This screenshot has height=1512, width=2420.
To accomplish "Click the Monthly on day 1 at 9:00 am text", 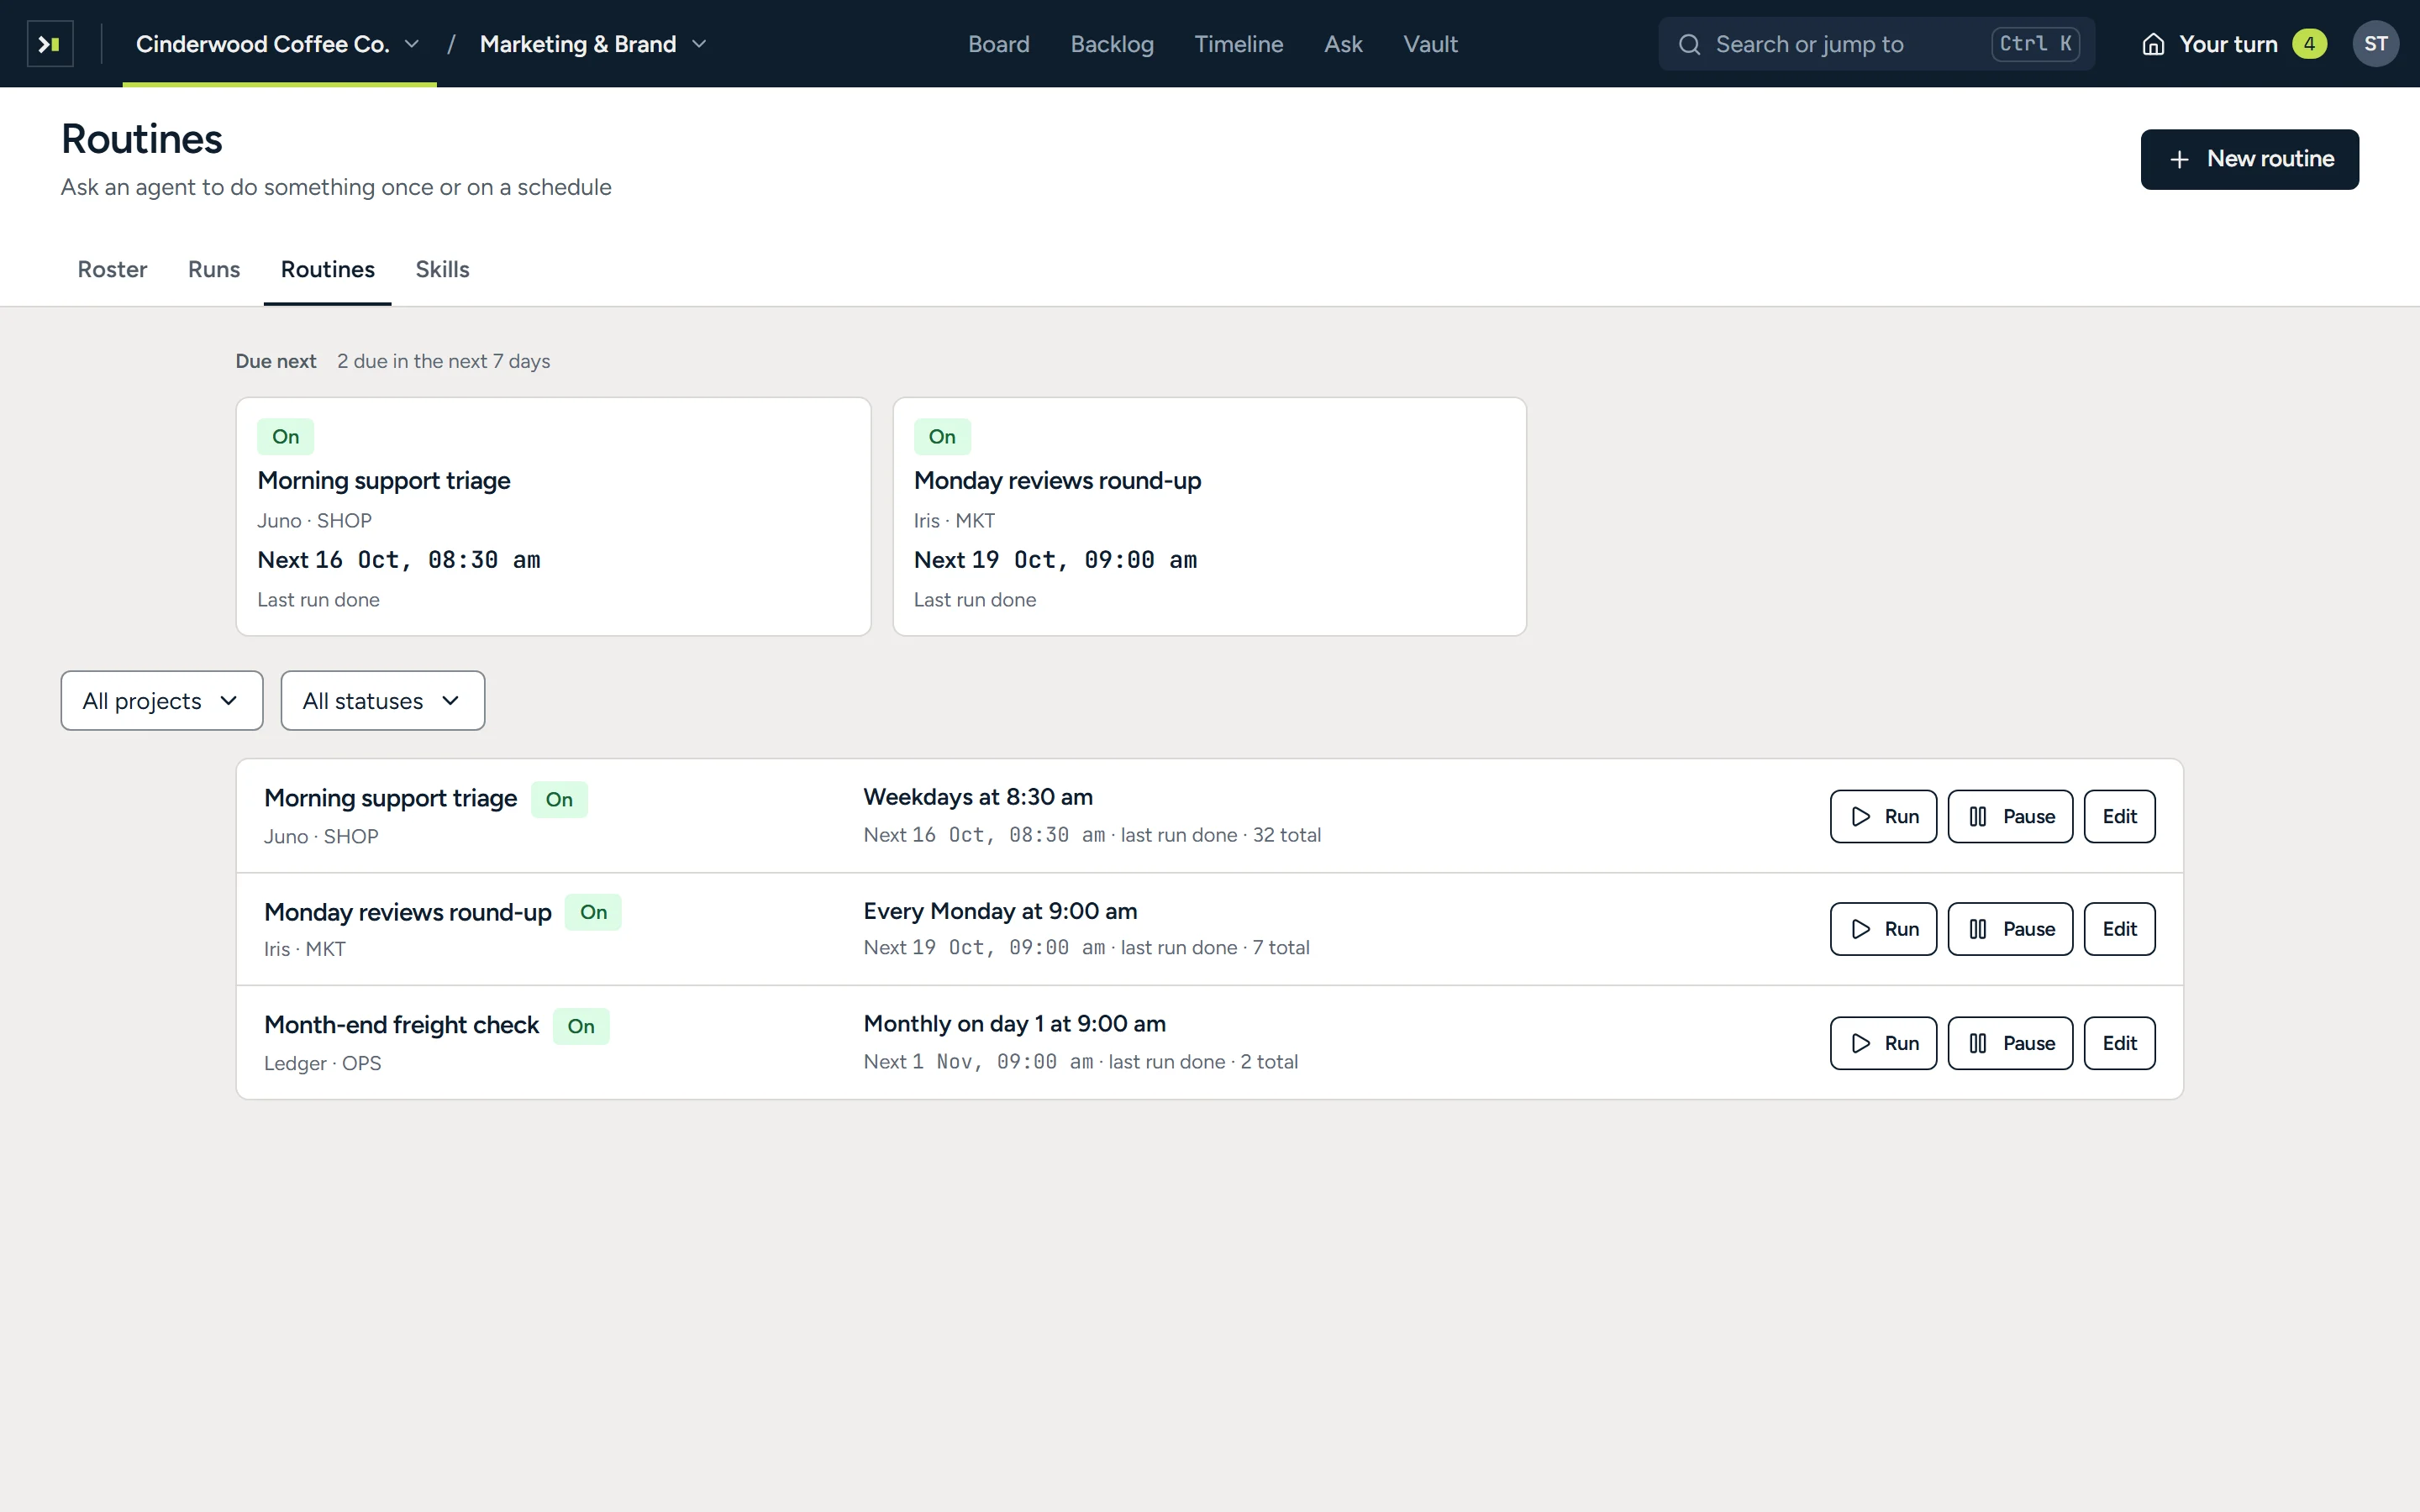I will pos(1014,1024).
